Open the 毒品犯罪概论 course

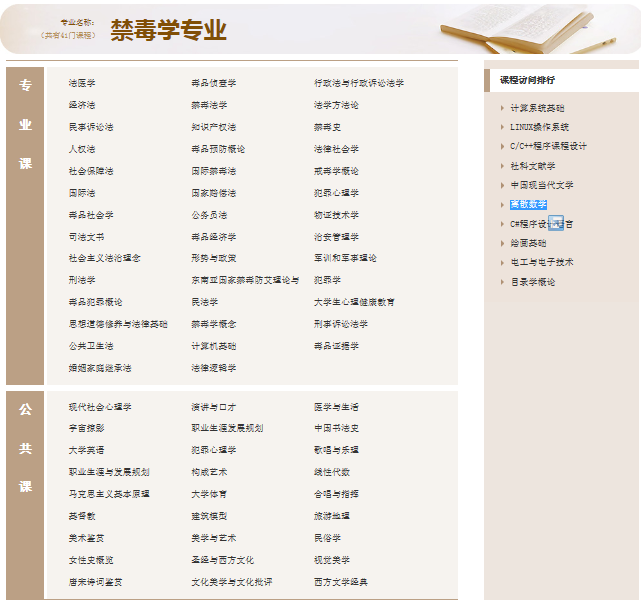point(95,302)
